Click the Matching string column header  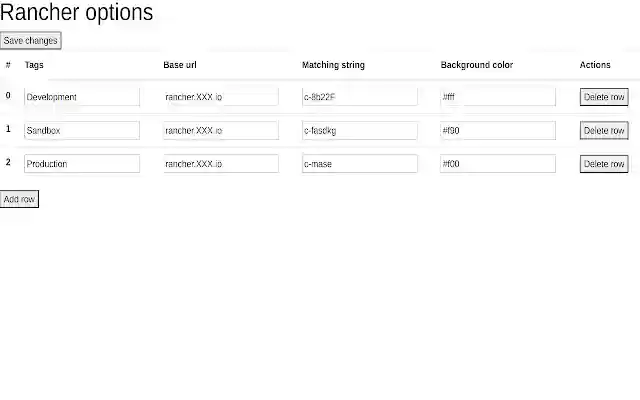333,65
